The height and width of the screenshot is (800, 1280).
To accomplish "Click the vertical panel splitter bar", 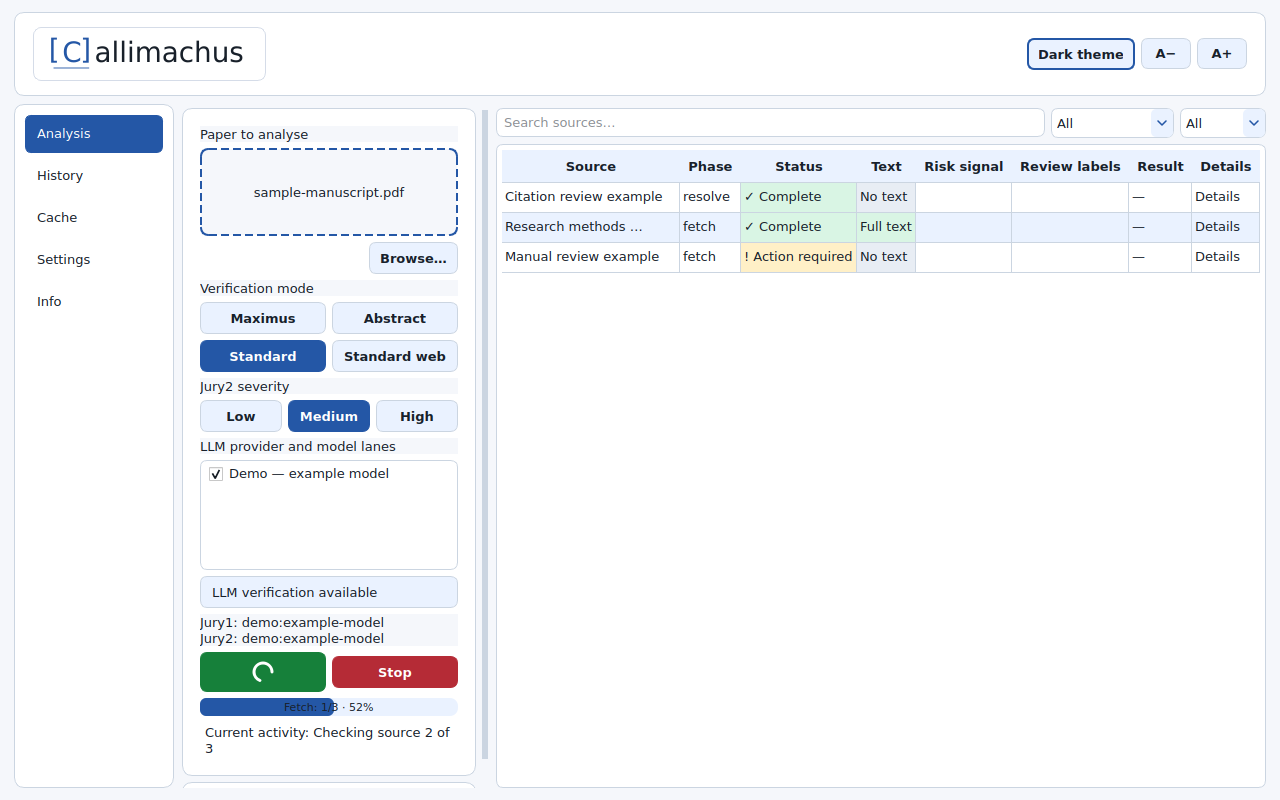I will 485,434.
